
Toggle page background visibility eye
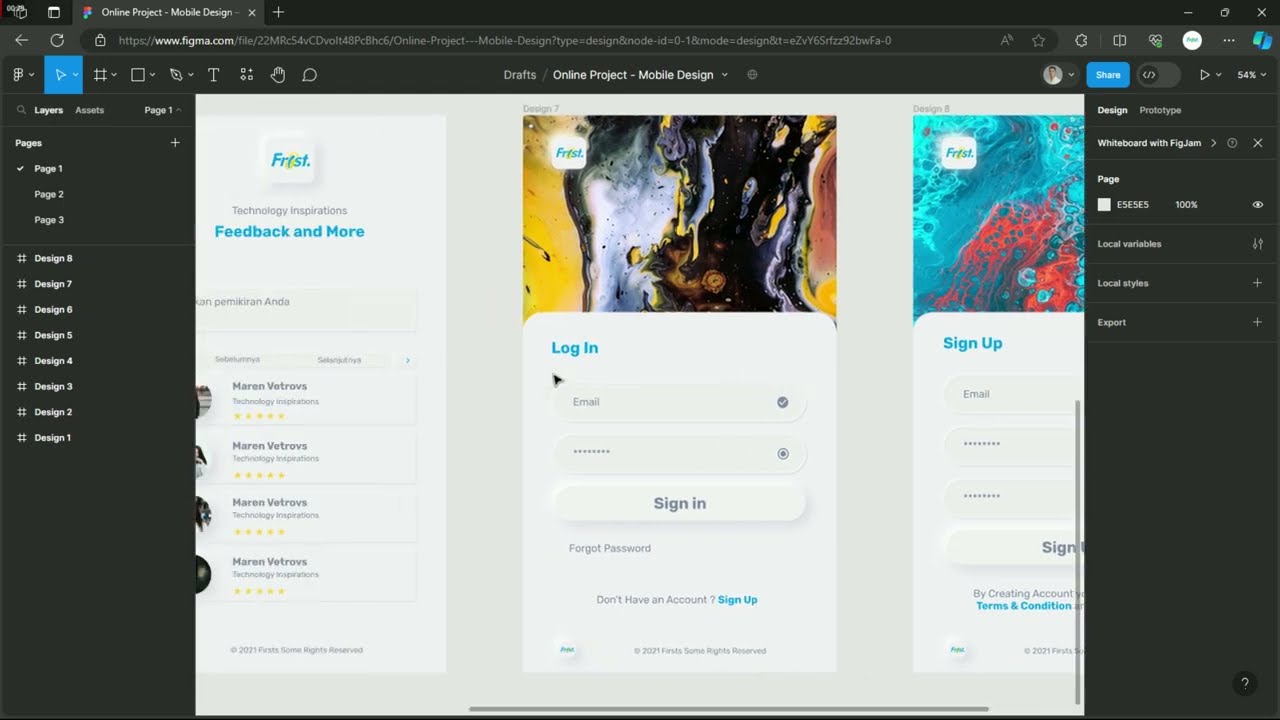tap(1258, 205)
